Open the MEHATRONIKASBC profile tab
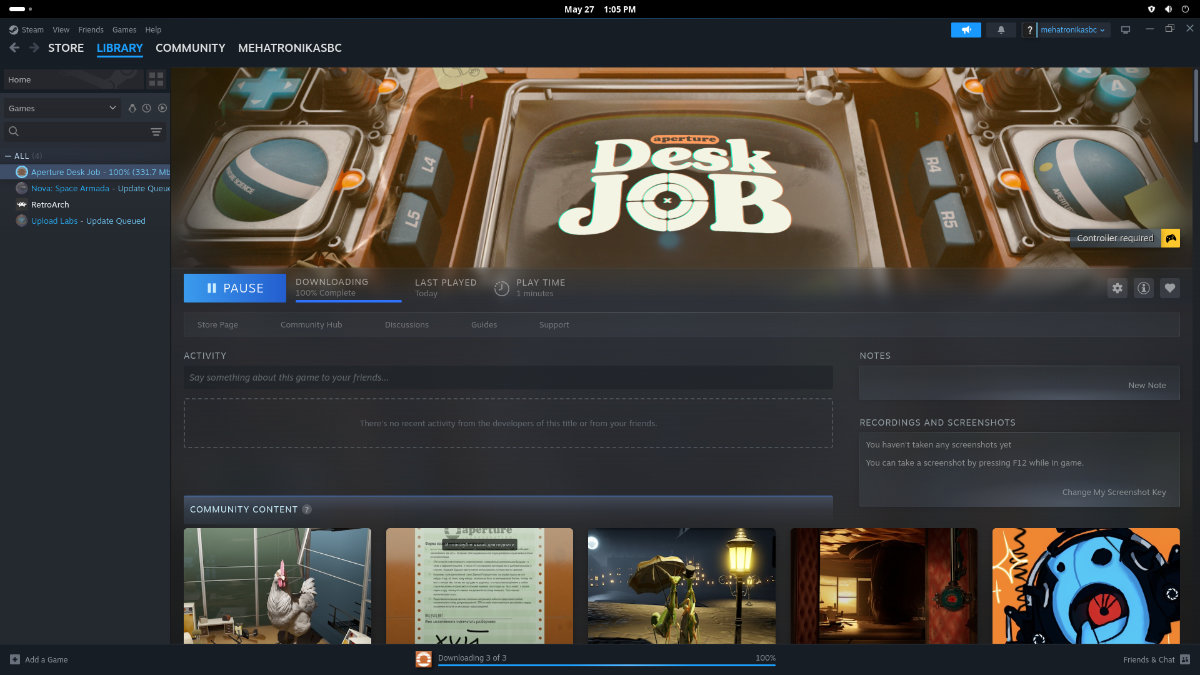Screen dimensions: 1200x675 click(290, 48)
